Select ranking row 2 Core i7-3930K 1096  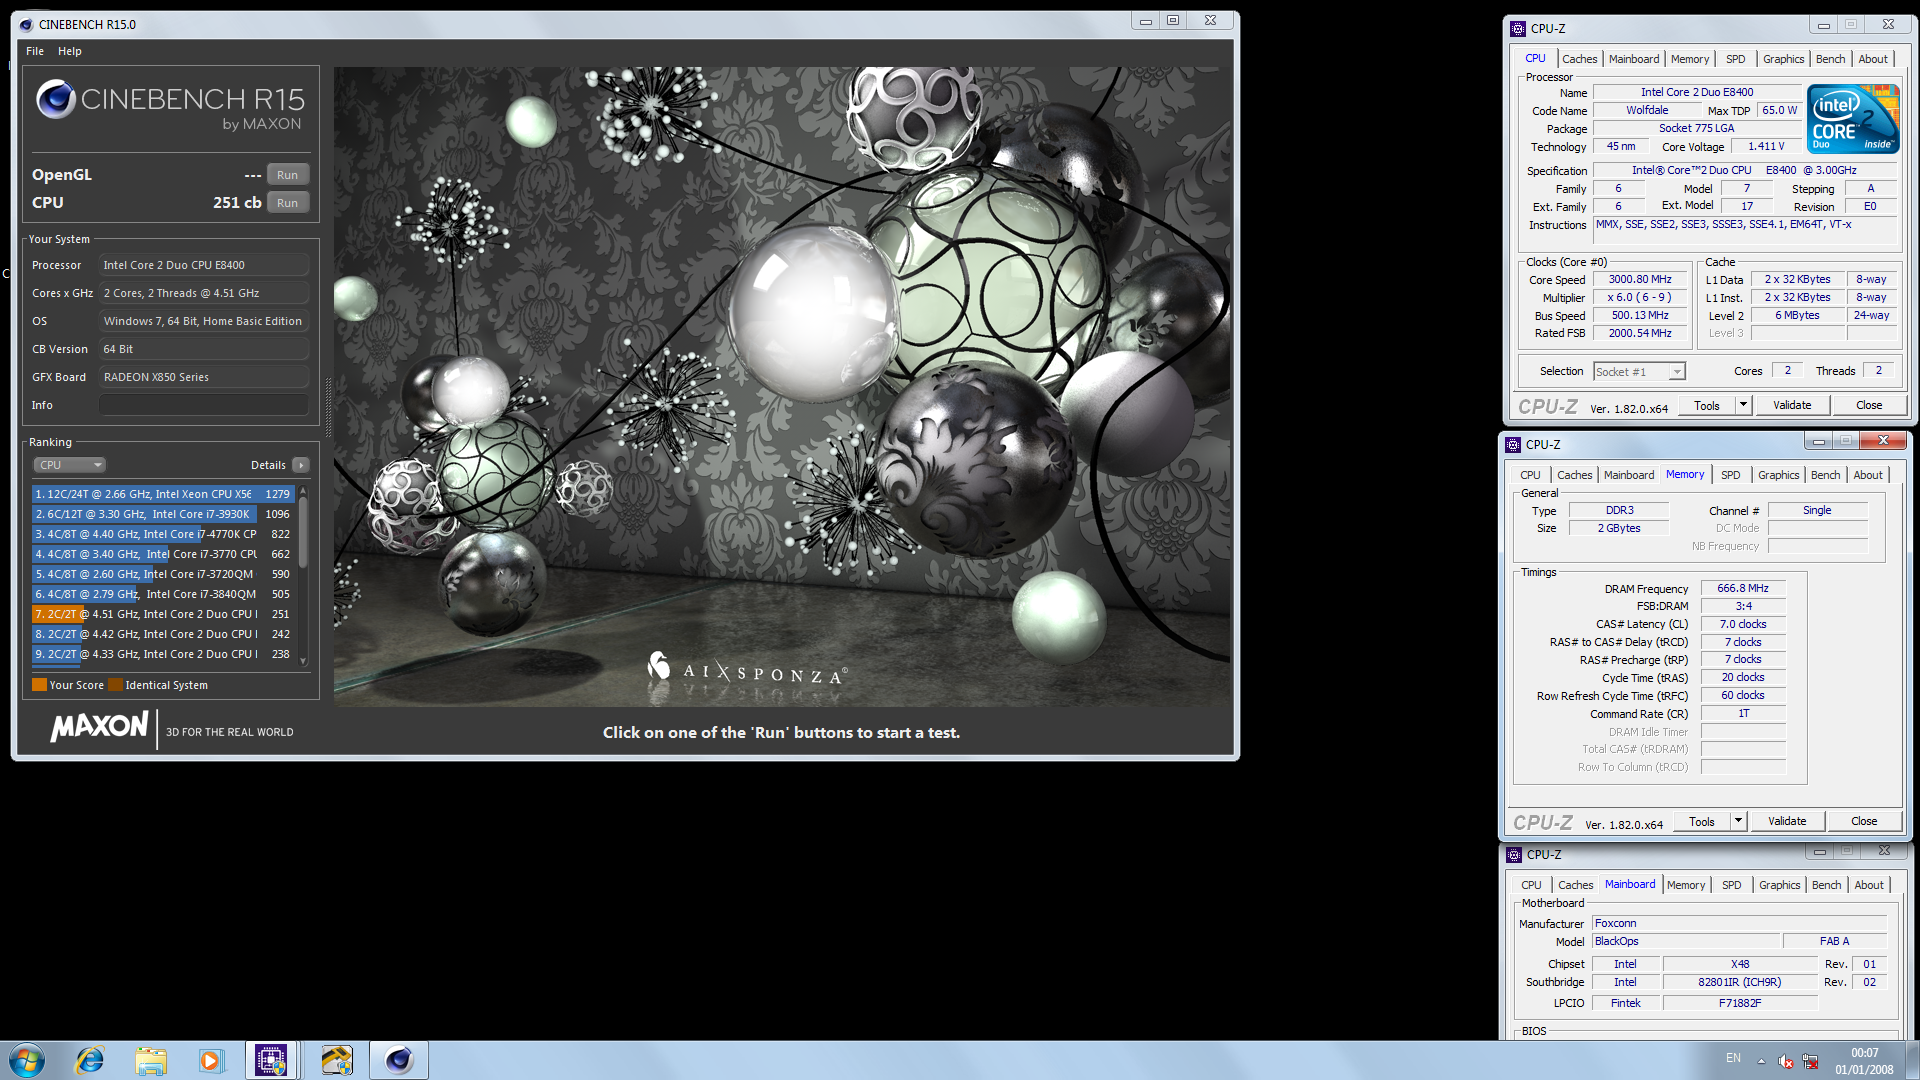163,514
